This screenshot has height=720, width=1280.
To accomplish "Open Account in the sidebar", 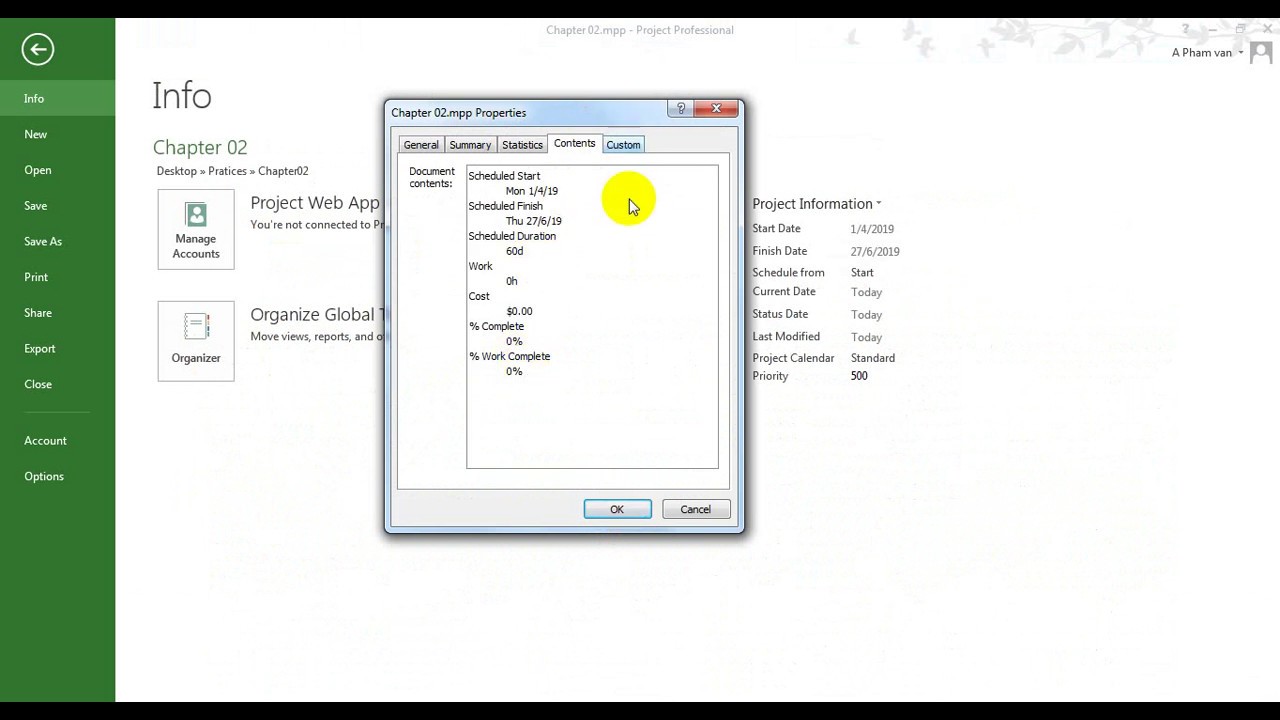I will click(x=58, y=441).
